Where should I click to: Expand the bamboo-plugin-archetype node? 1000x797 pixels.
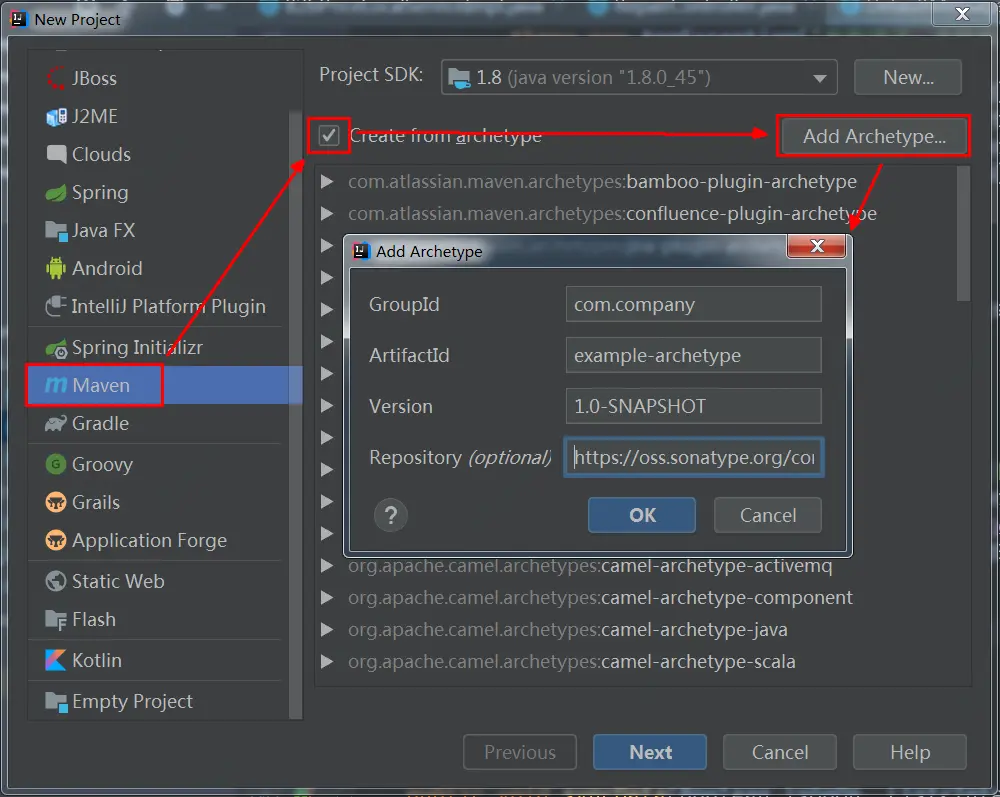(x=327, y=182)
